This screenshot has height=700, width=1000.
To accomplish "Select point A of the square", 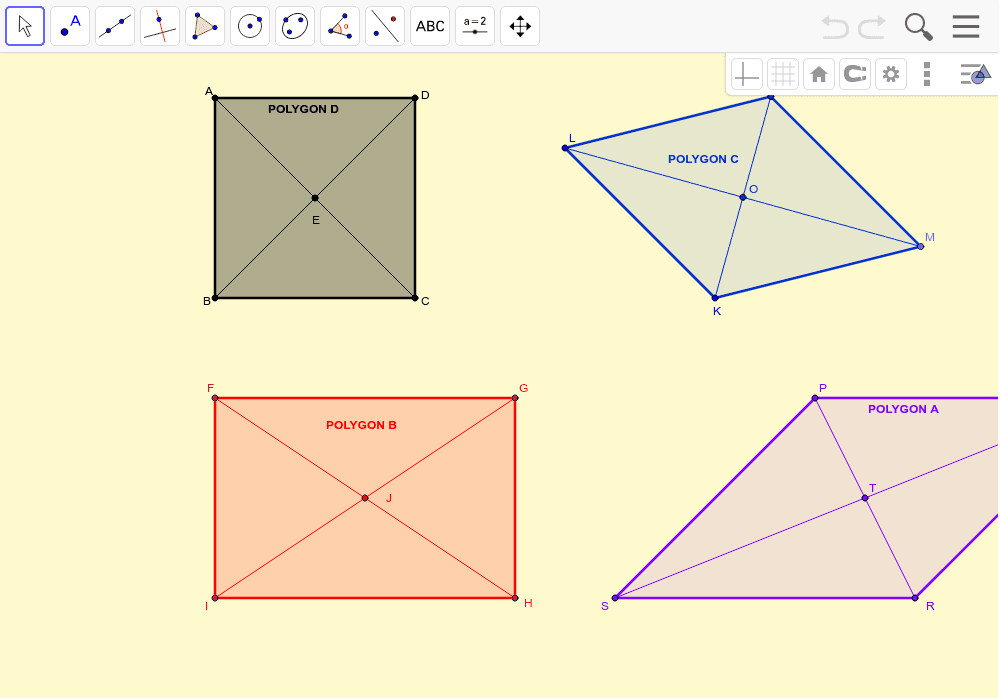I will [215, 98].
